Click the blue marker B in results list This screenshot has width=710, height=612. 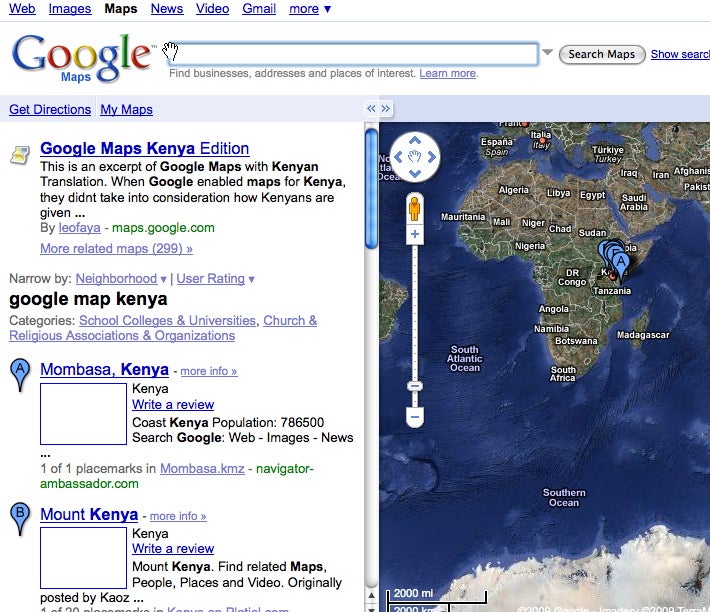(x=20, y=519)
